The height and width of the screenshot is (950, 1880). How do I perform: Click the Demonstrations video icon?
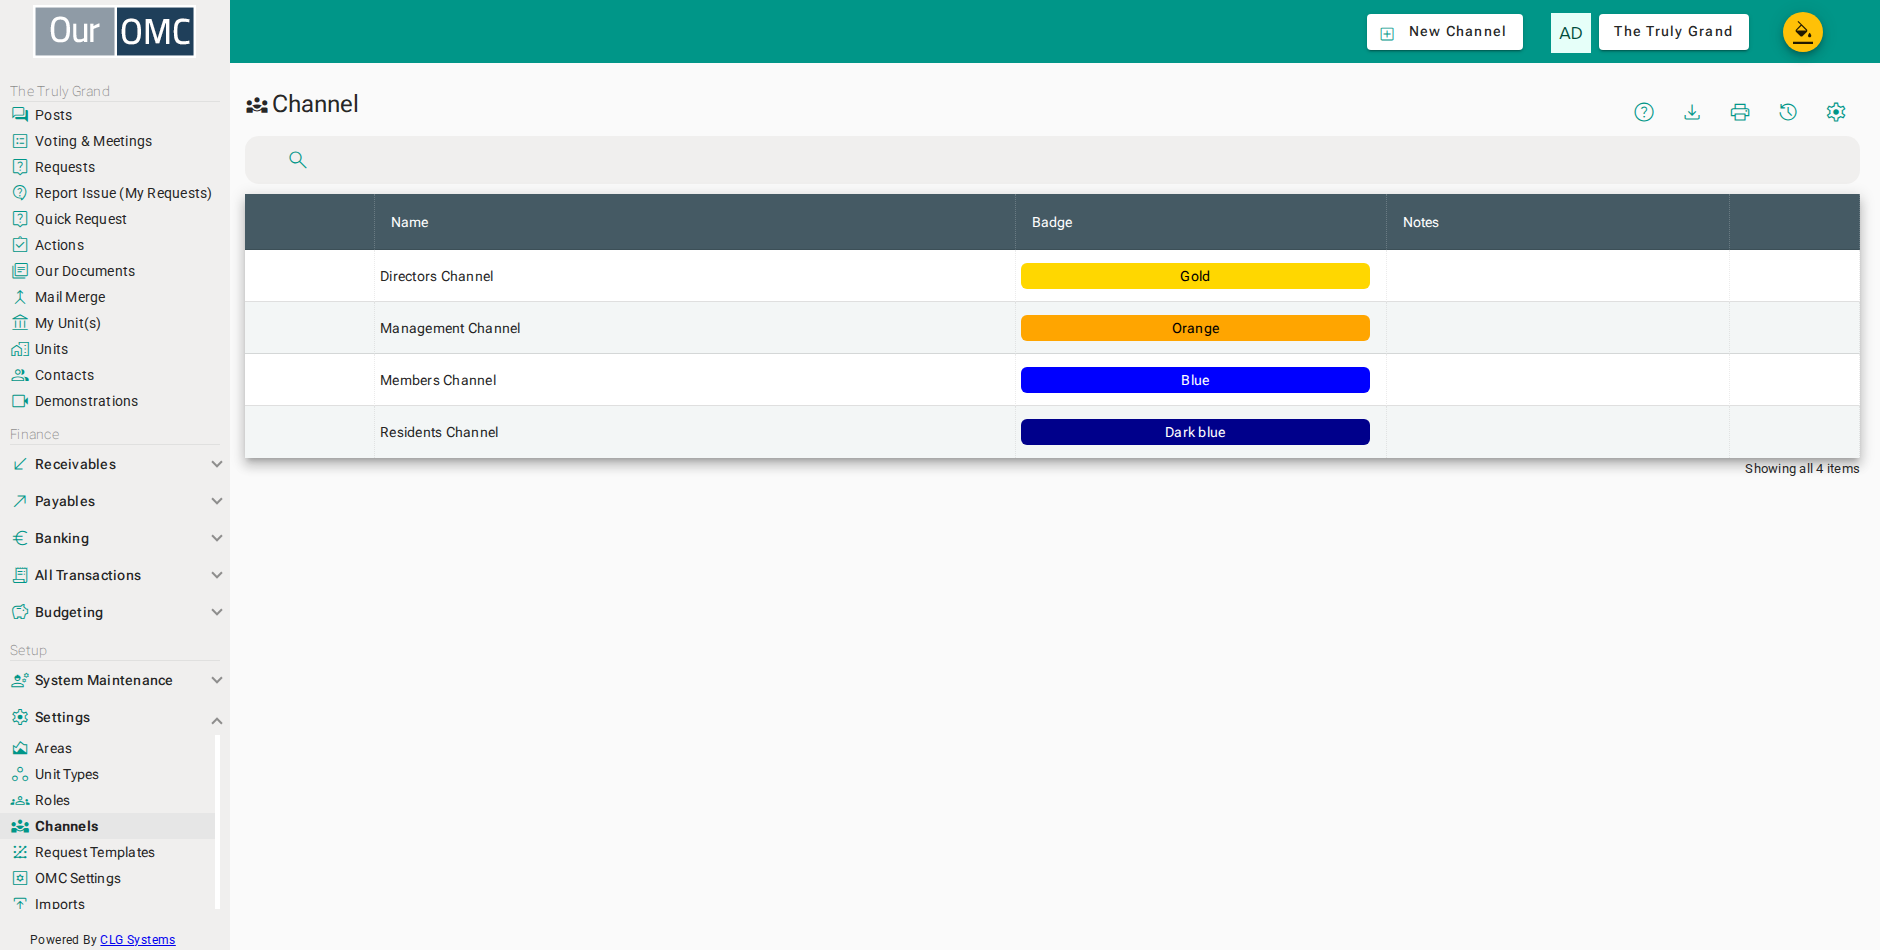pos(20,401)
